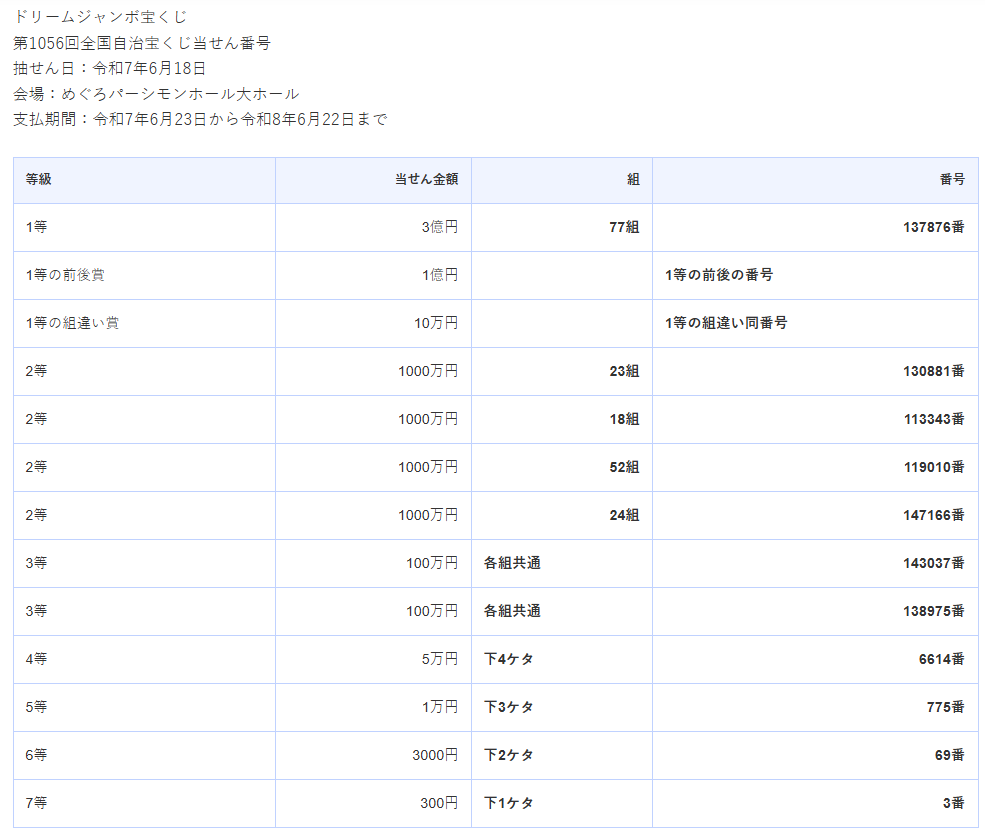The width and height of the screenshot is (985, 828).
Task: Click 1000万円 in the 24組 row
Action: (x=428, y=515)
